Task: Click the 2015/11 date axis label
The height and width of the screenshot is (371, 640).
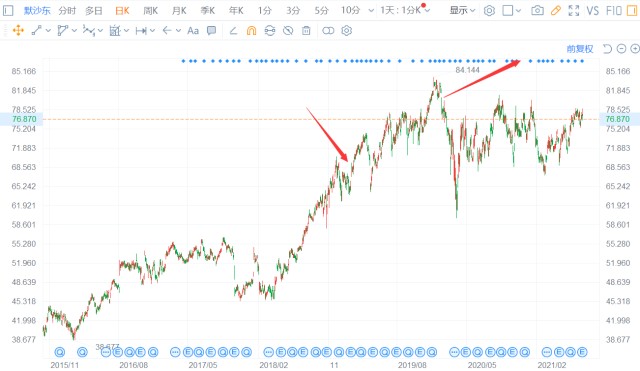Action: 64,364
